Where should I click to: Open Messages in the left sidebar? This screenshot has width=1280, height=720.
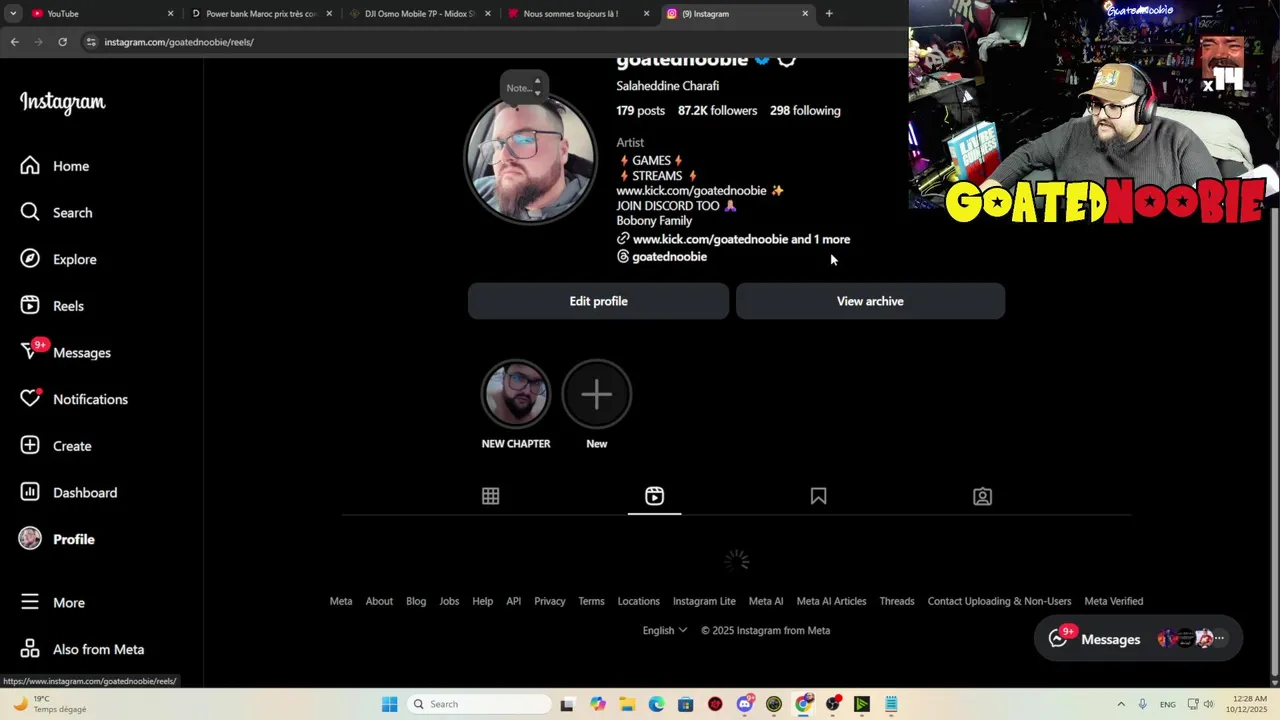click(x=66, y=352)
